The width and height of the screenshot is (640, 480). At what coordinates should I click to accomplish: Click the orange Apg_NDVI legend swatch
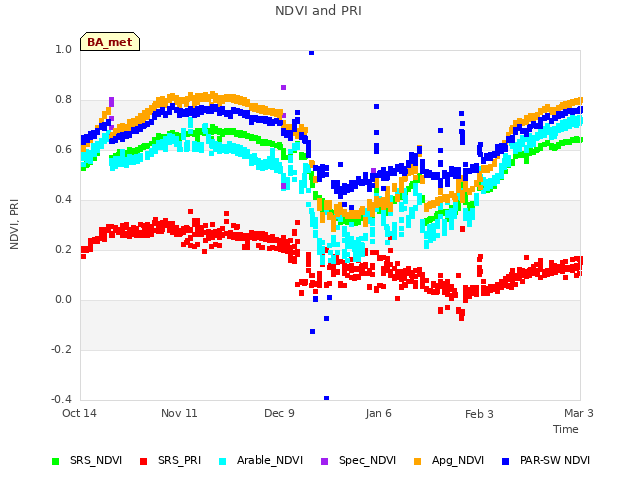tap(418, 461)
